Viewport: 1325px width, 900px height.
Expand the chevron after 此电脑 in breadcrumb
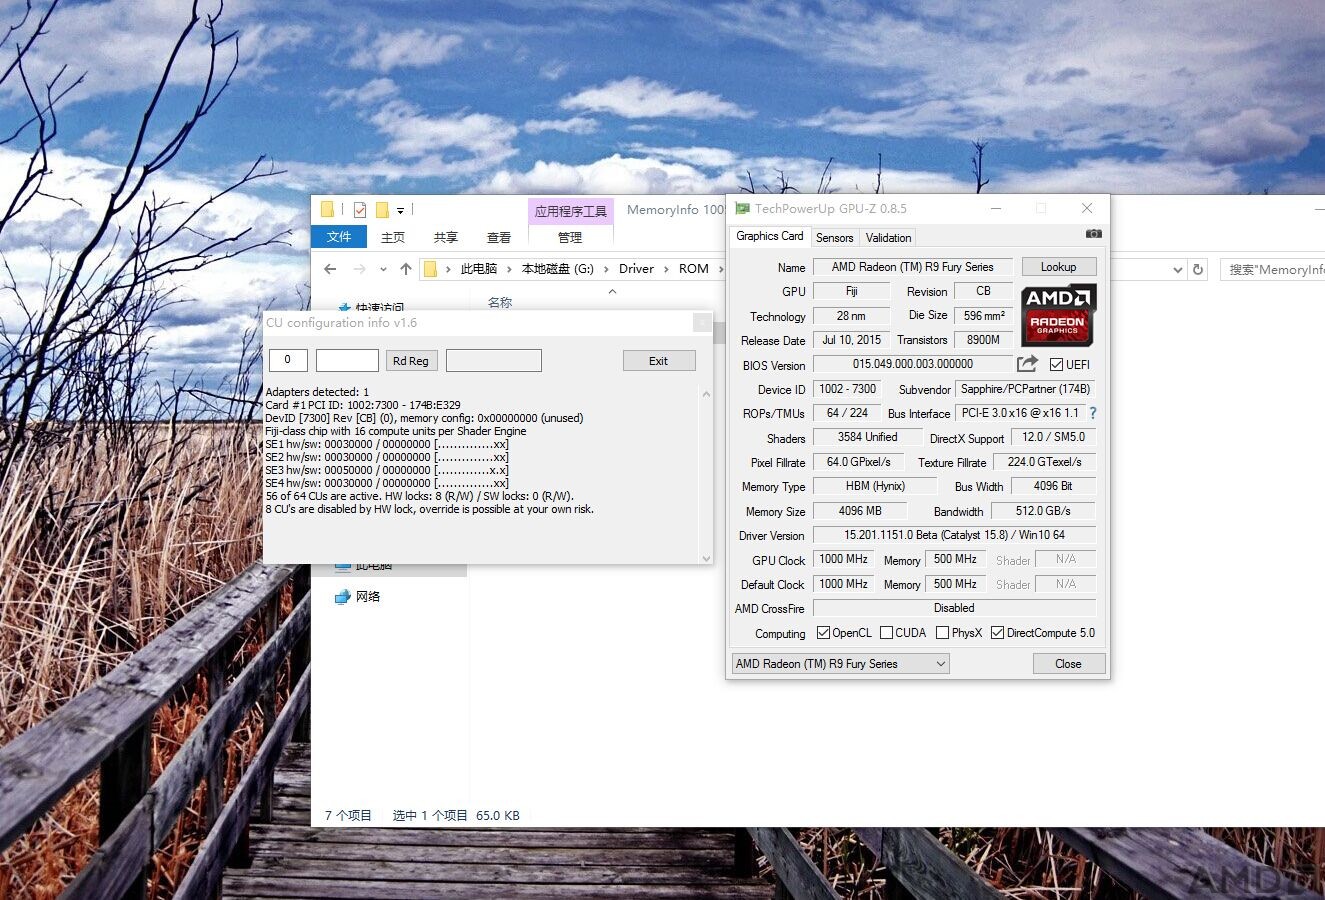[x=508, y=269]
